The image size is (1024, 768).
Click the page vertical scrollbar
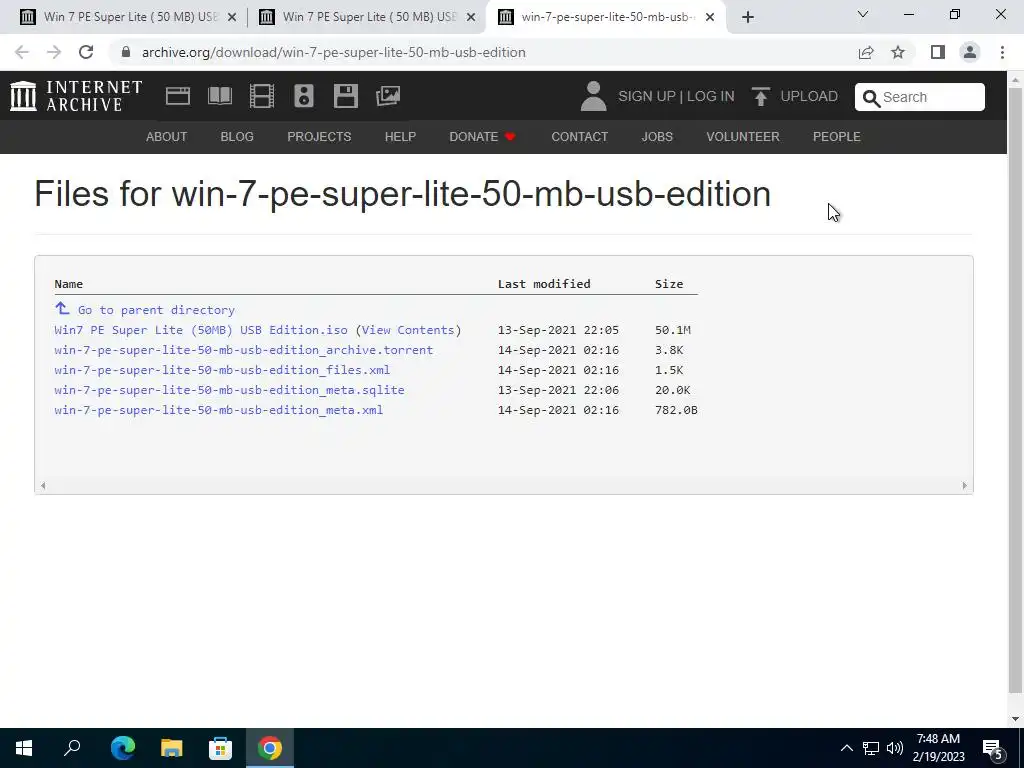click(x=1016, y=390)
